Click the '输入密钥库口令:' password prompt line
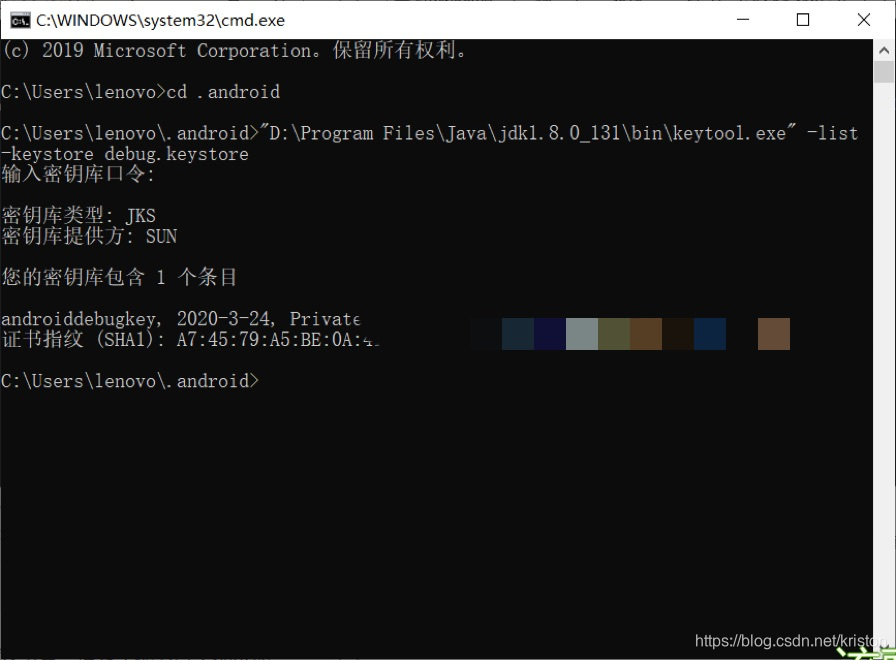Screen dimensions: 896x660 click(78, 174)
